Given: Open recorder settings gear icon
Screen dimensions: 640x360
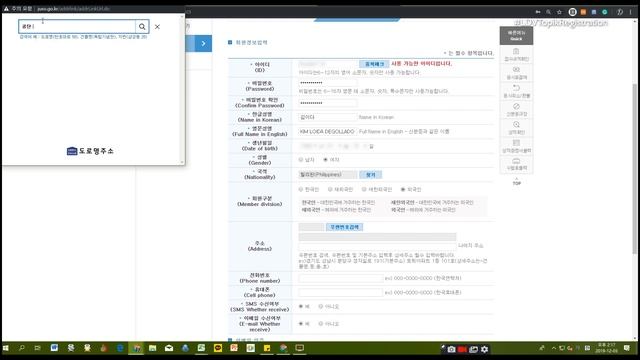Looking at the screenshot, I should (x=484, y=349).
